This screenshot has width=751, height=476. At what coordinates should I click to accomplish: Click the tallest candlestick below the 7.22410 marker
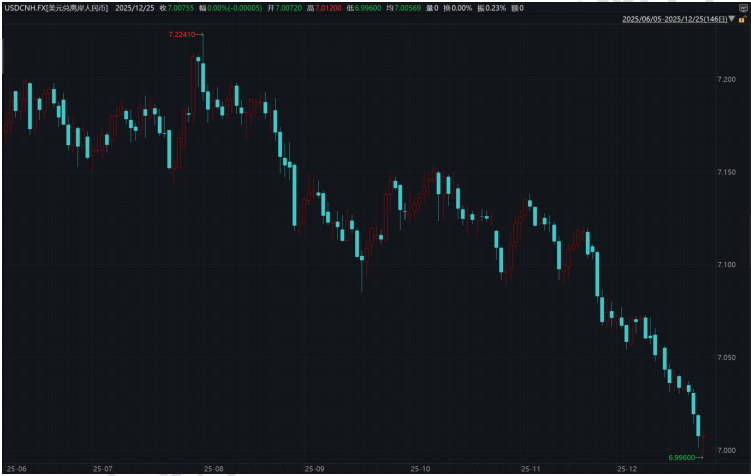tap(200, 76)
